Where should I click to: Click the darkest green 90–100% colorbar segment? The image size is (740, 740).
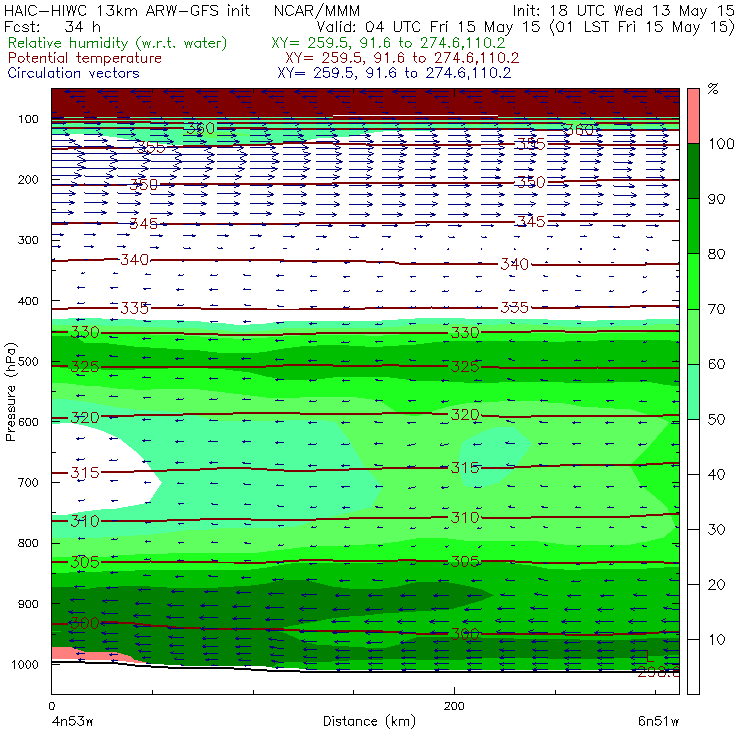[693, 171]
